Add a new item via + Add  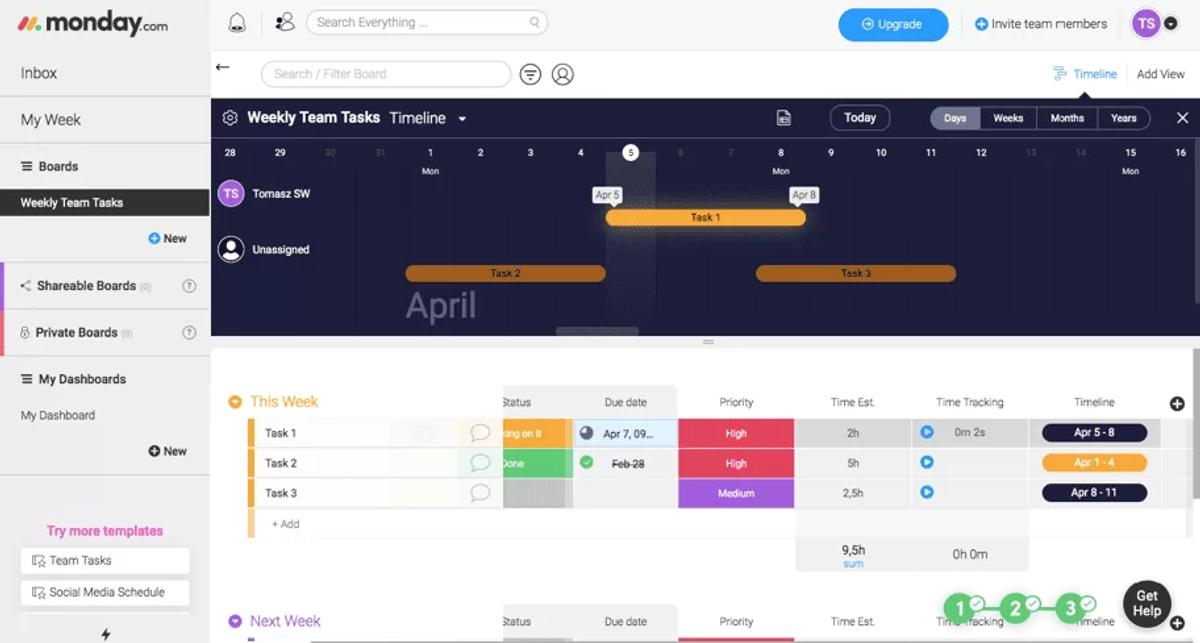(x=285, y=524)
